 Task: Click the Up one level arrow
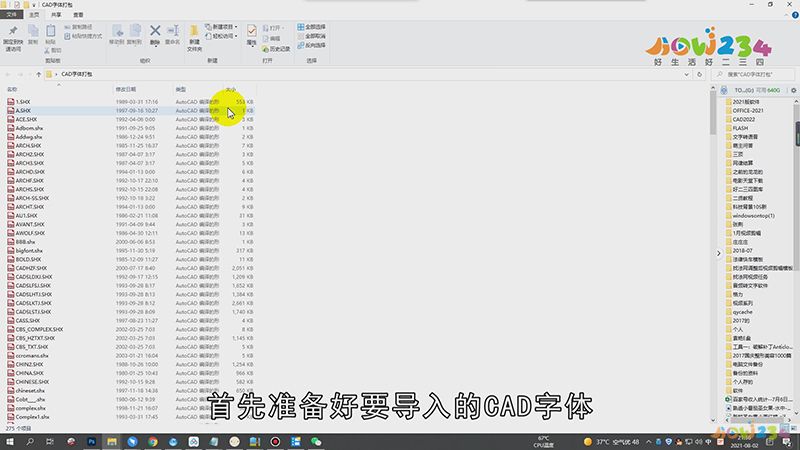pos(38,74)
